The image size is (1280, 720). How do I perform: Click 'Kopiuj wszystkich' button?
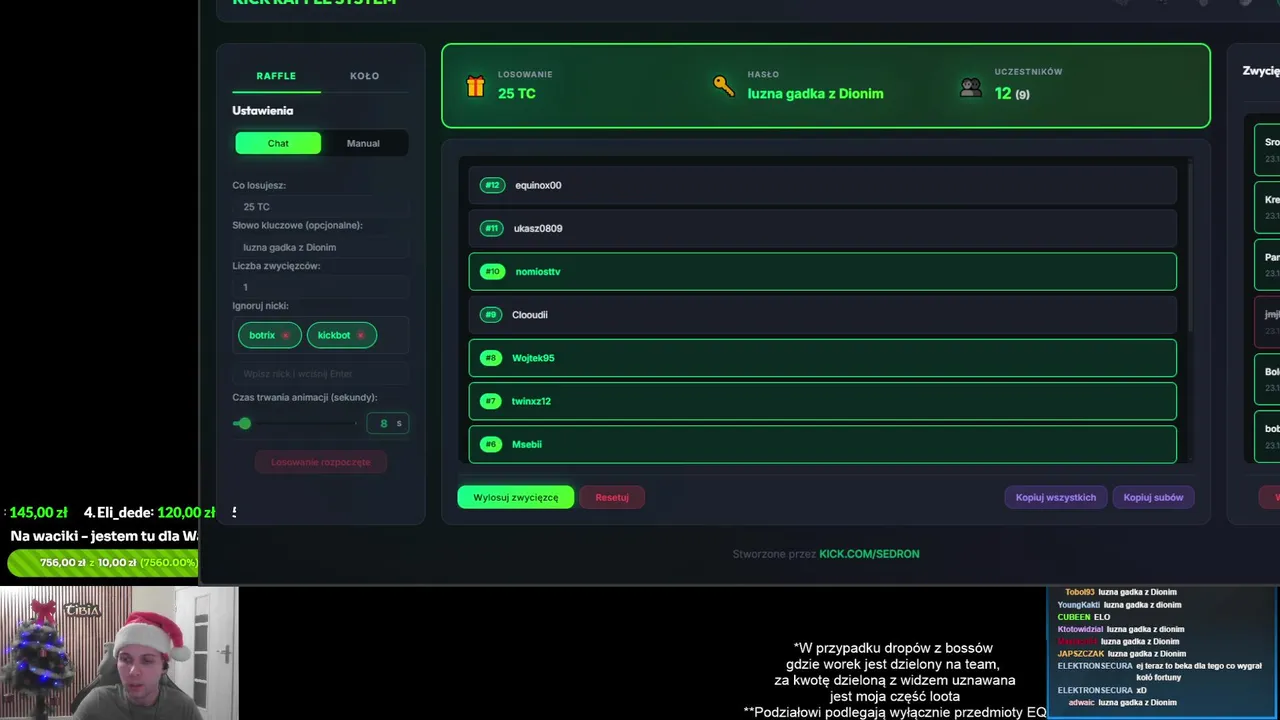pos(1056,497)
